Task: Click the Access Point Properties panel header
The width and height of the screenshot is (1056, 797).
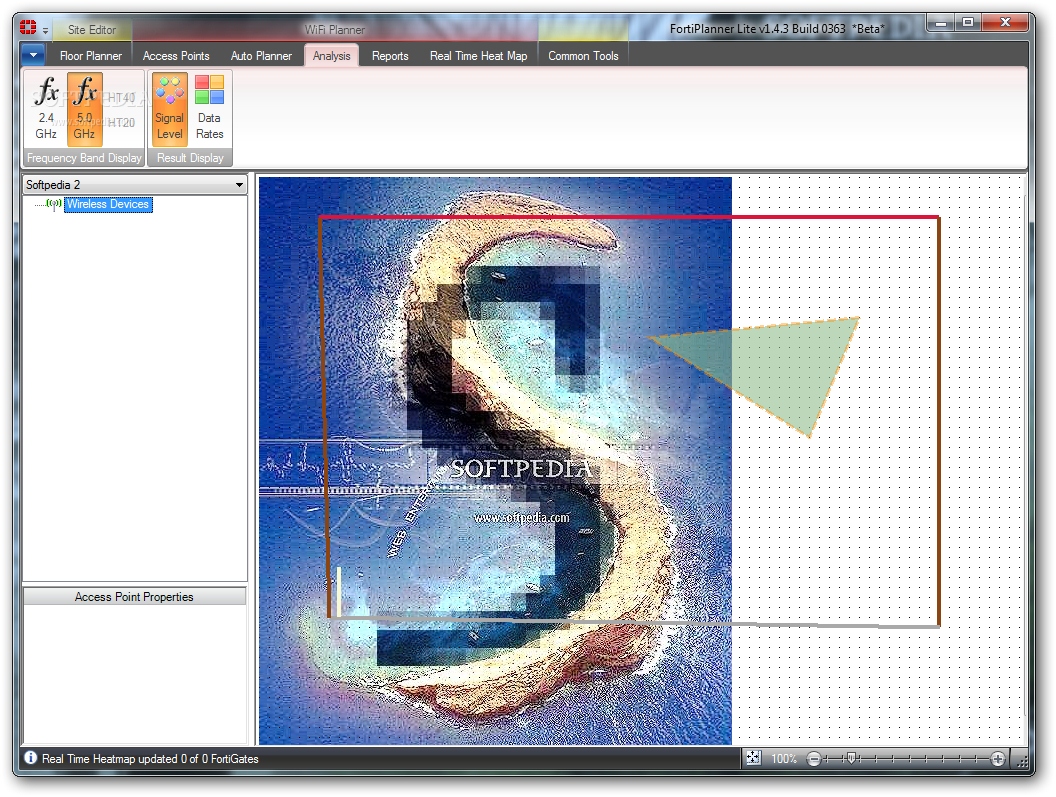Action: coord(134,597)
